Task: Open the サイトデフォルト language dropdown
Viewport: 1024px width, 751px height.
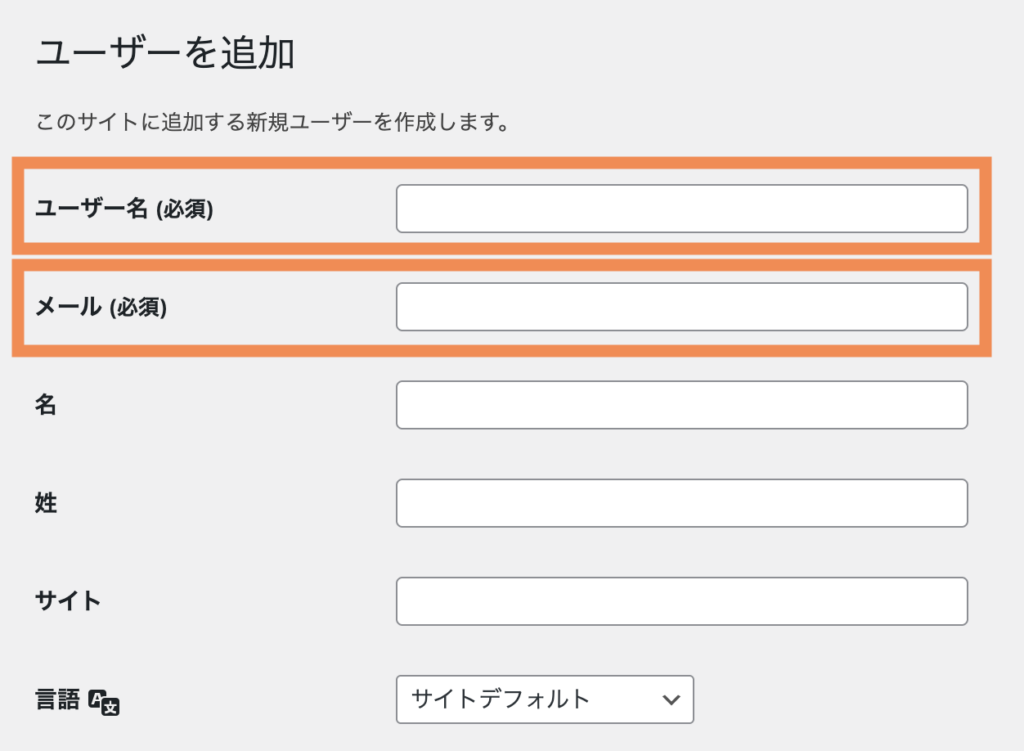Action: coord(544,700)
